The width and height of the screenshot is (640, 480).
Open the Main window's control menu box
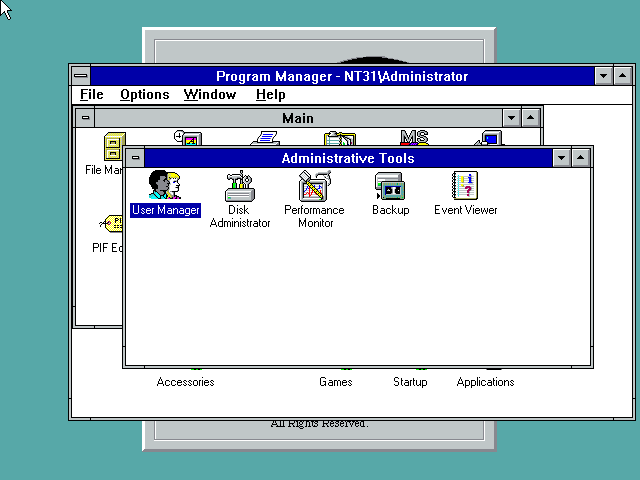coord(85,118)
